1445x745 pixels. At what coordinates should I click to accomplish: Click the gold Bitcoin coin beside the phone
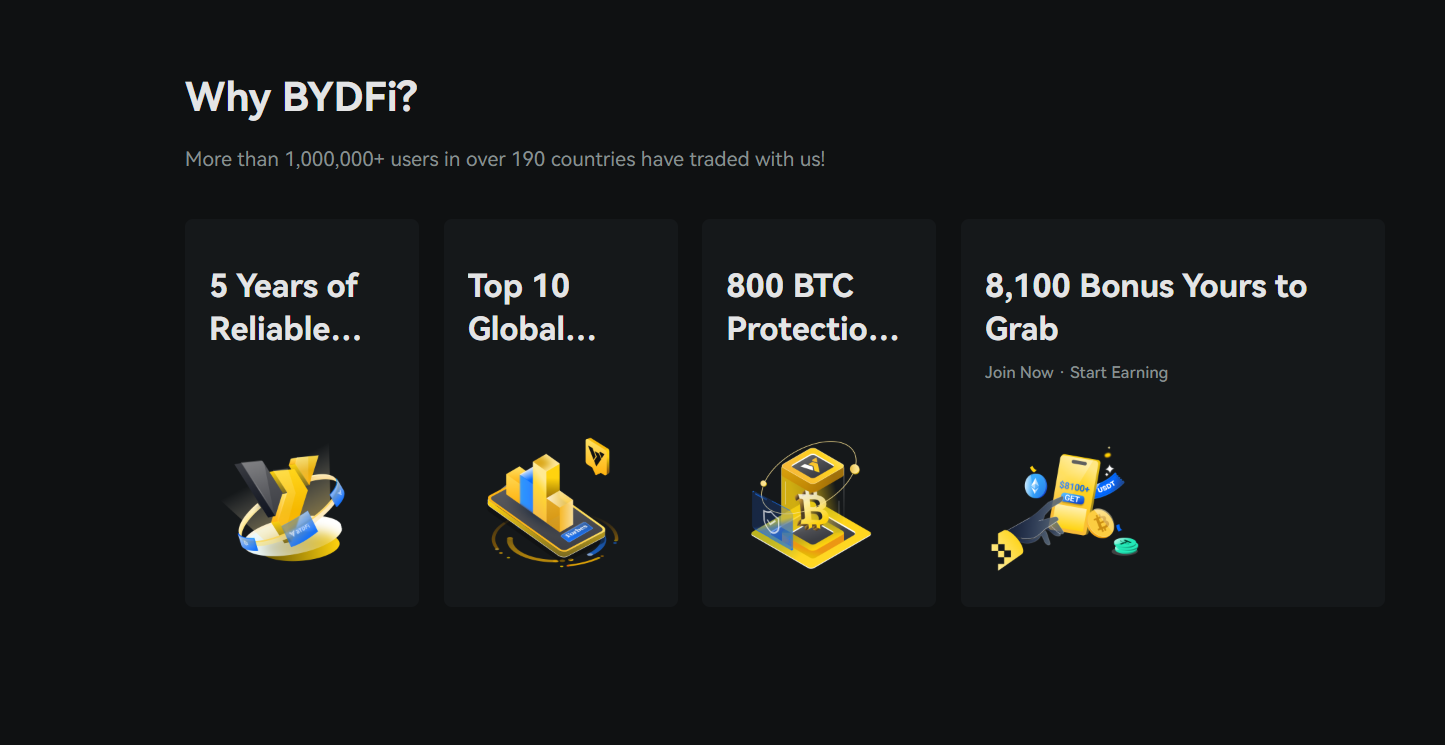pos(1101,523)
